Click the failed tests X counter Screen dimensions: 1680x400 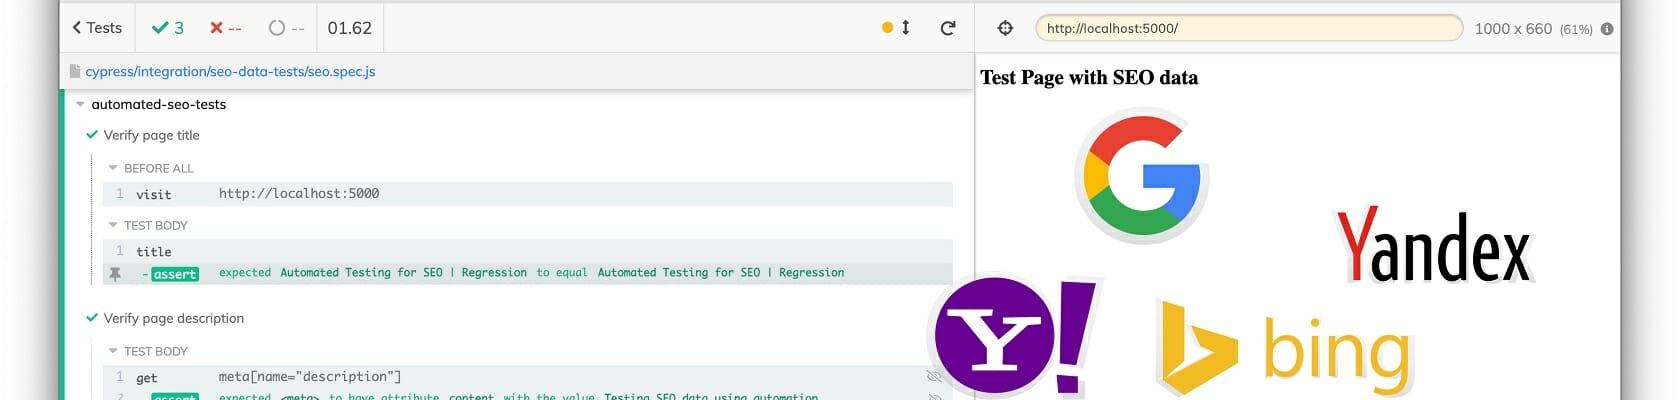[x=225, y=28]
